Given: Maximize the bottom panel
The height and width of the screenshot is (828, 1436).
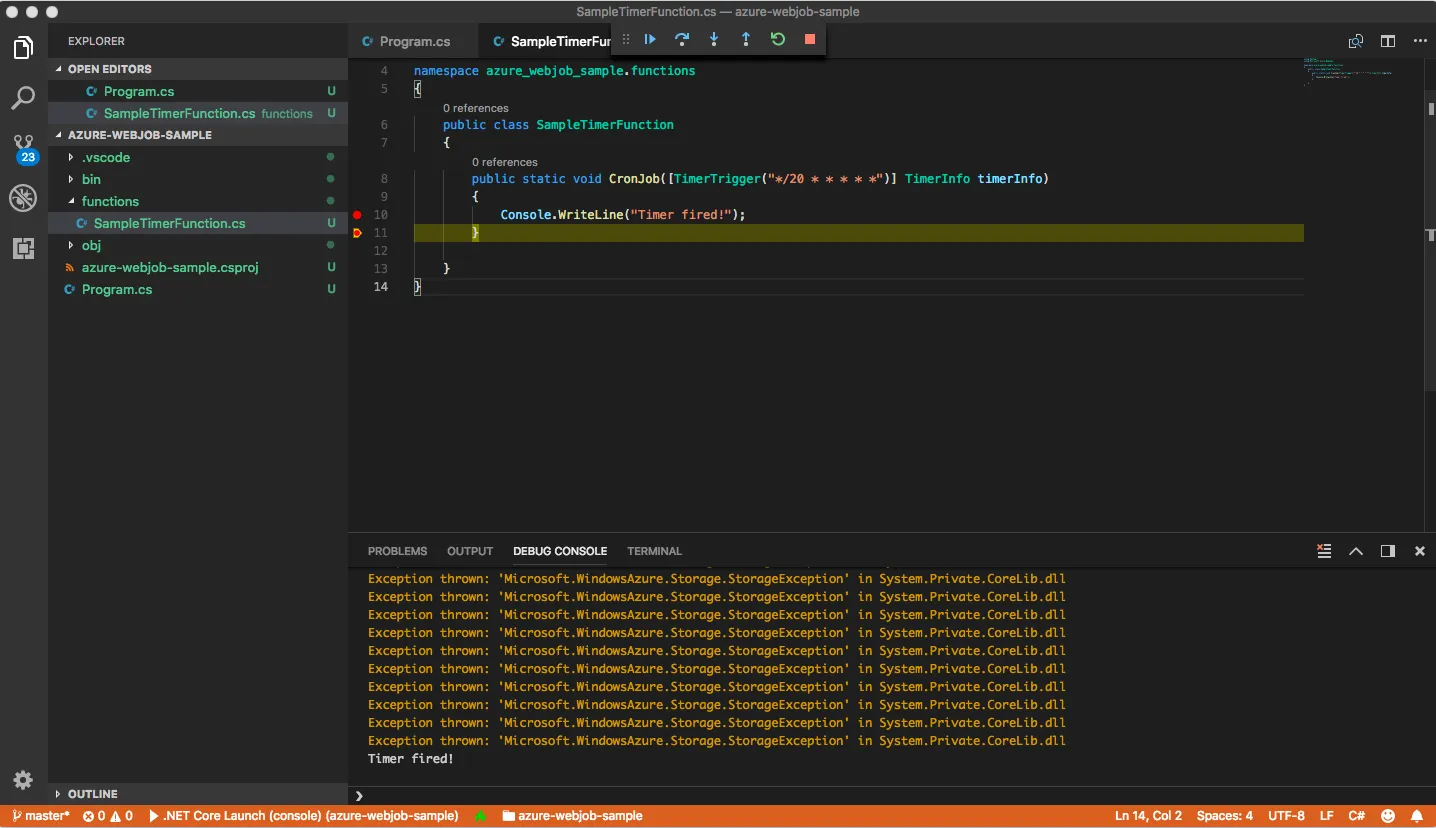Looking at the screenshot, I should pyautogui.click(x=1356, y=551).
